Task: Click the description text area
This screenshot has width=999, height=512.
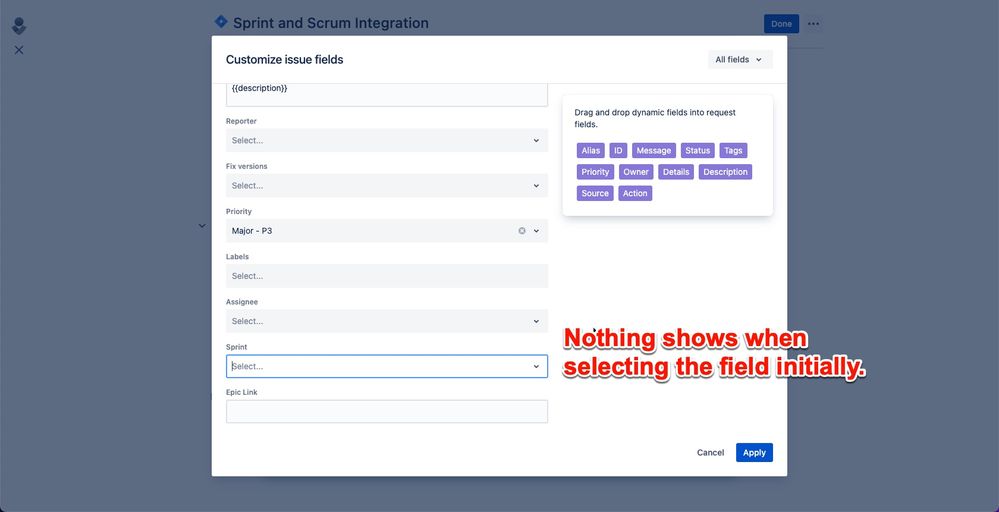Action: tap(387, 94)
